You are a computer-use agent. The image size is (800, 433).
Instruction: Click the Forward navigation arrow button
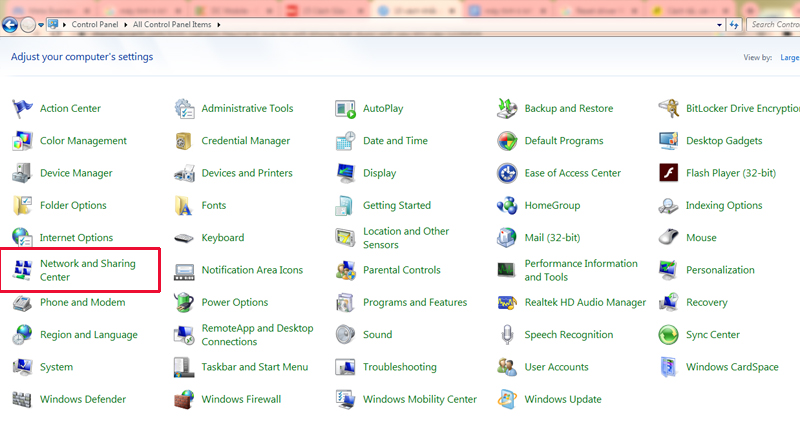(x=28, y=24)
